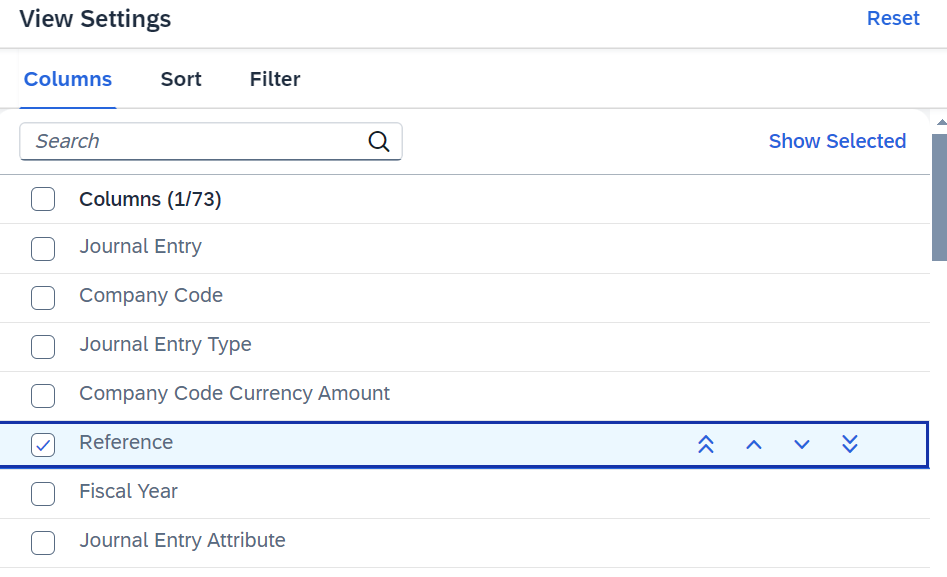This screenshot has height=577, width=947.
Task: Move Reference column up one position
Action: pyautogui.click(x=754, y=445)
